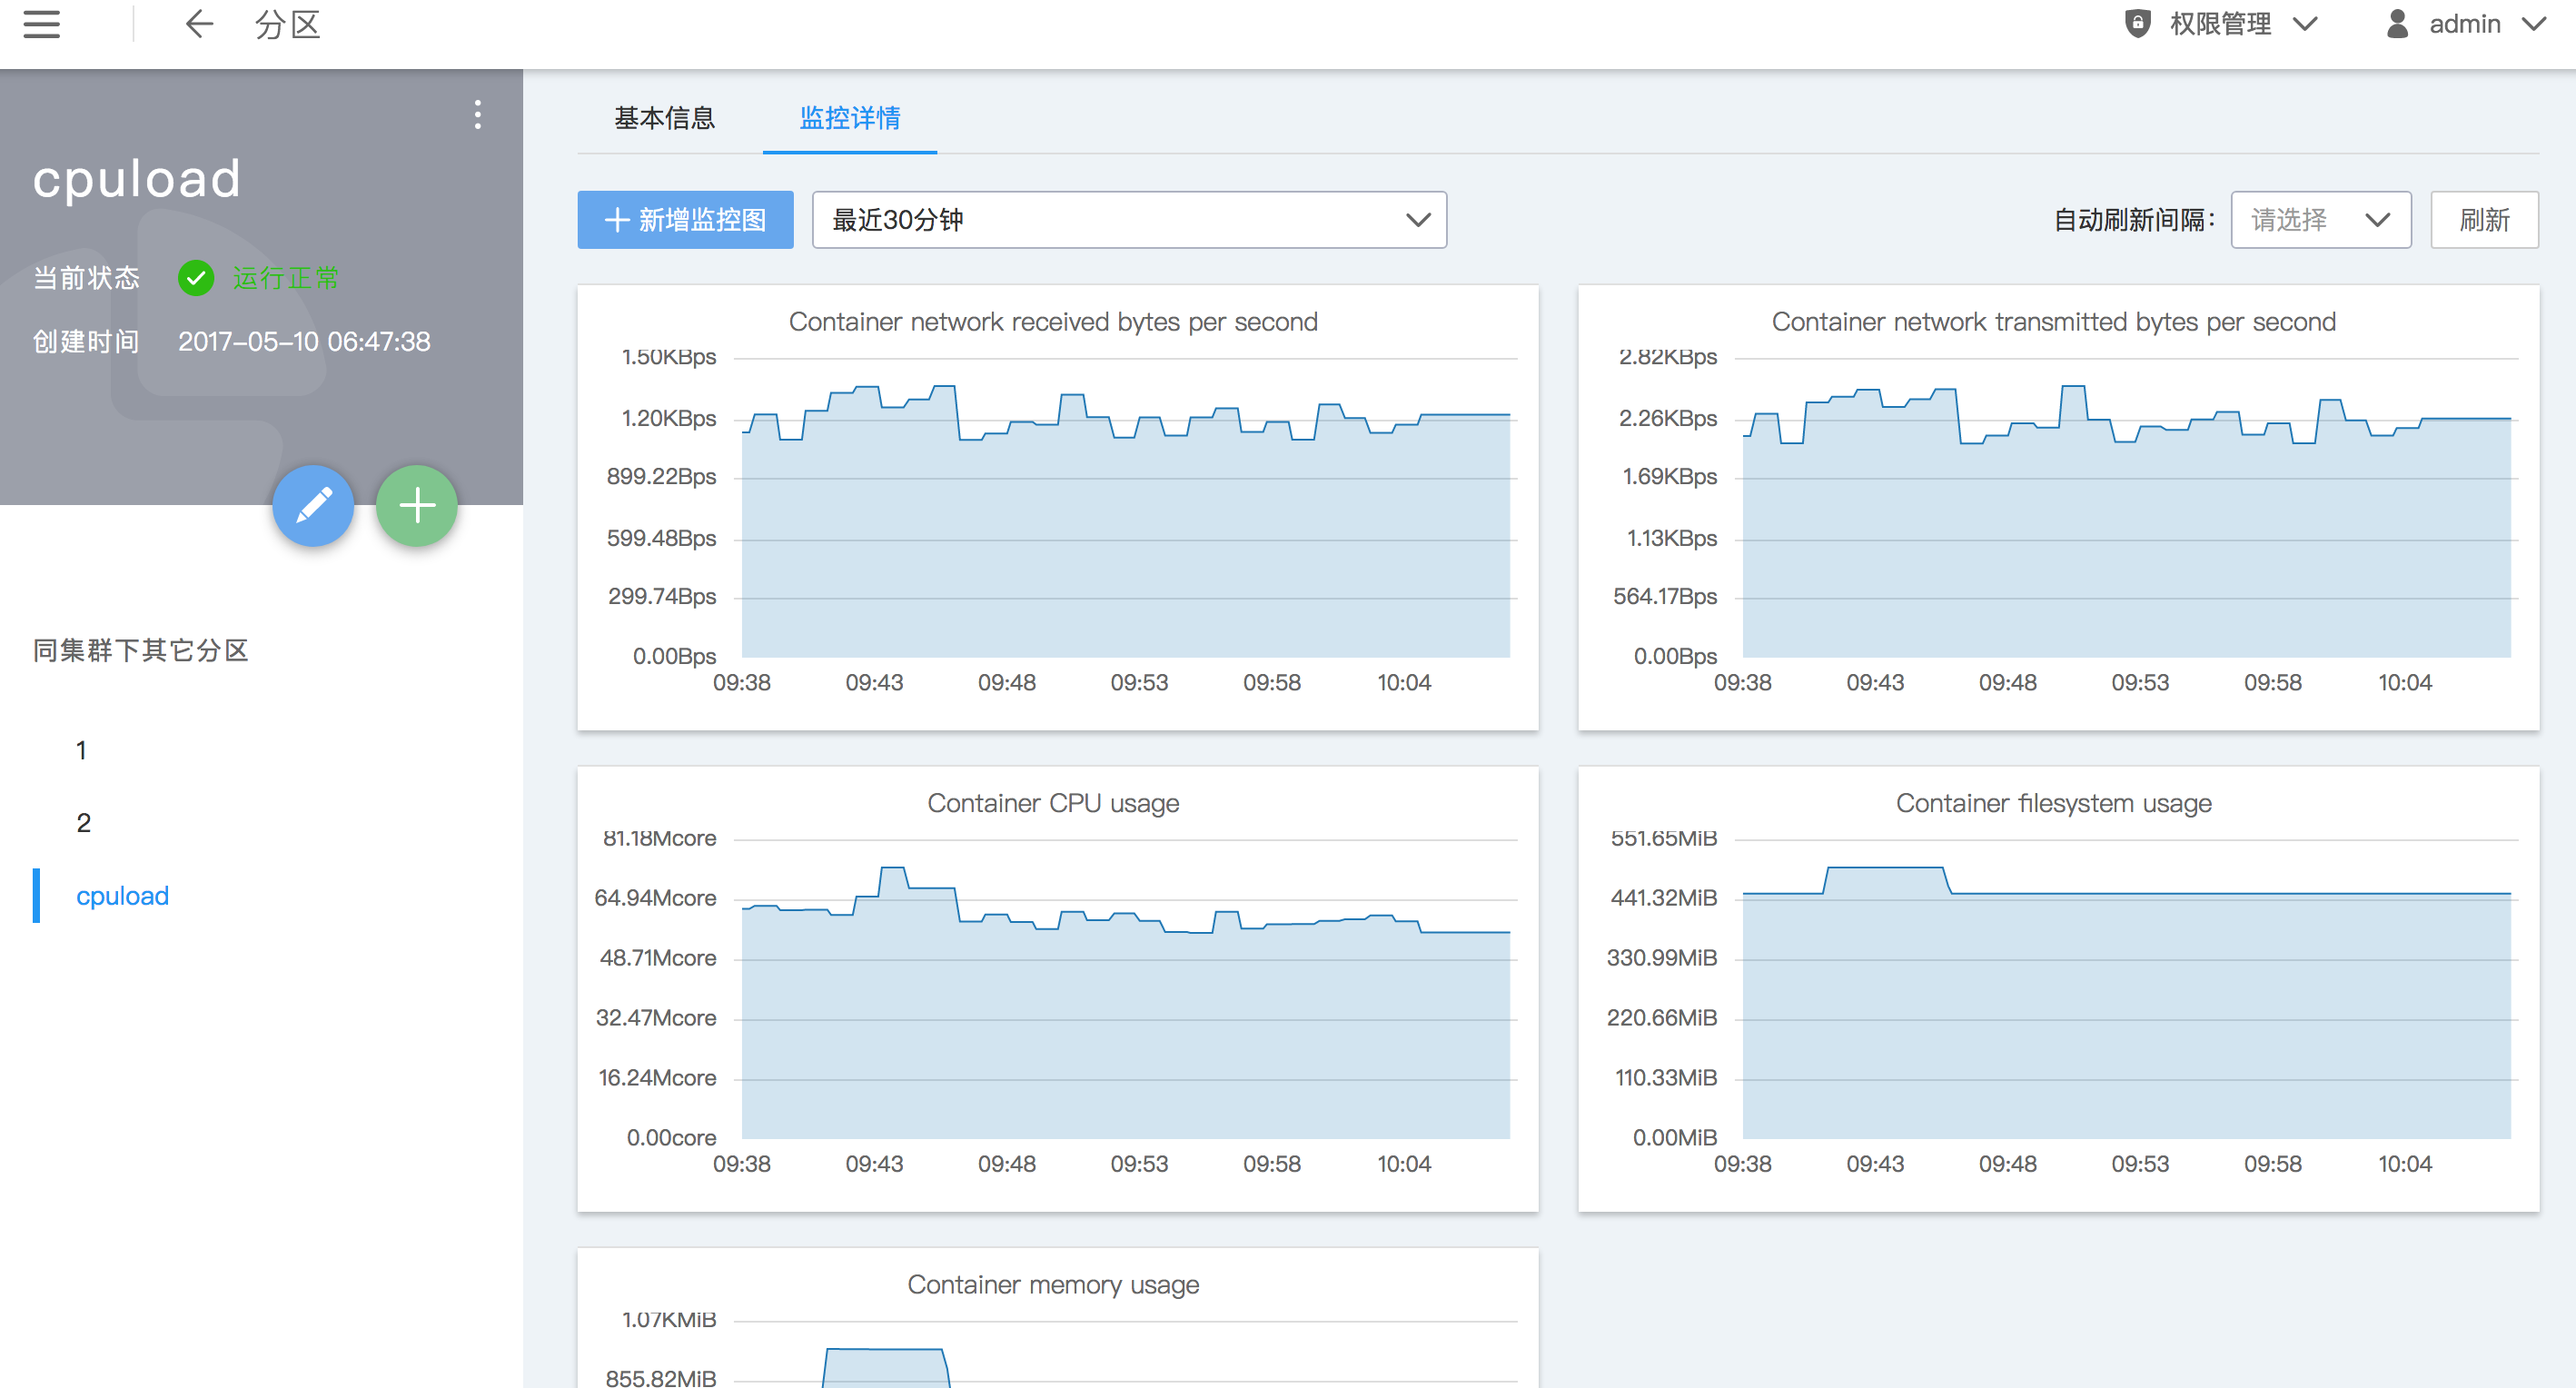This screenshot has height=1388, width=2576.
Task: Select the 监控详情 tab
Action: (x=849, y=118)
